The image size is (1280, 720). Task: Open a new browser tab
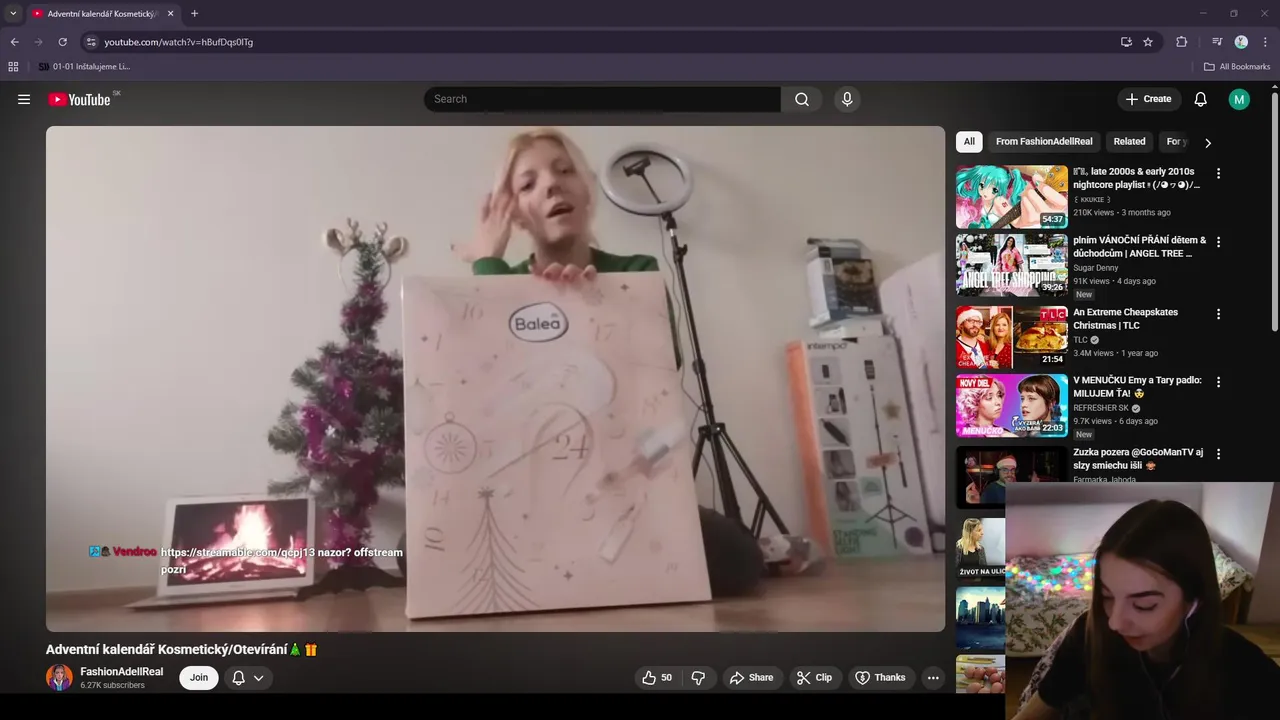tap(194, 14)
